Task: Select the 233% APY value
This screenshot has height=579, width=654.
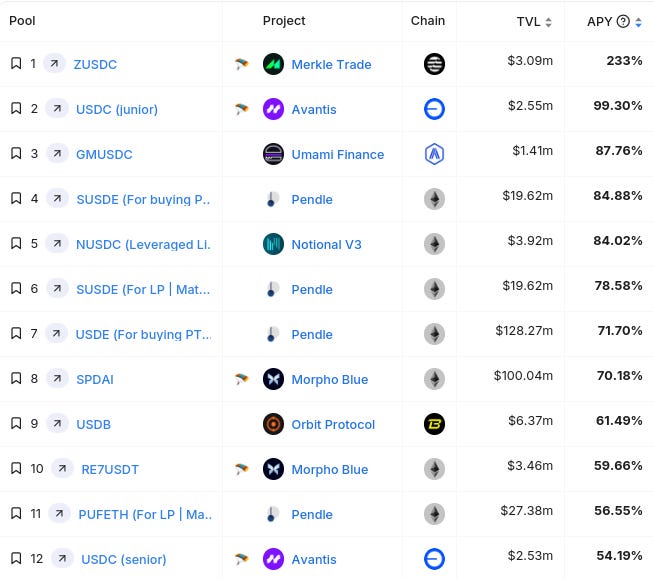Action: (x=624, y=61)
